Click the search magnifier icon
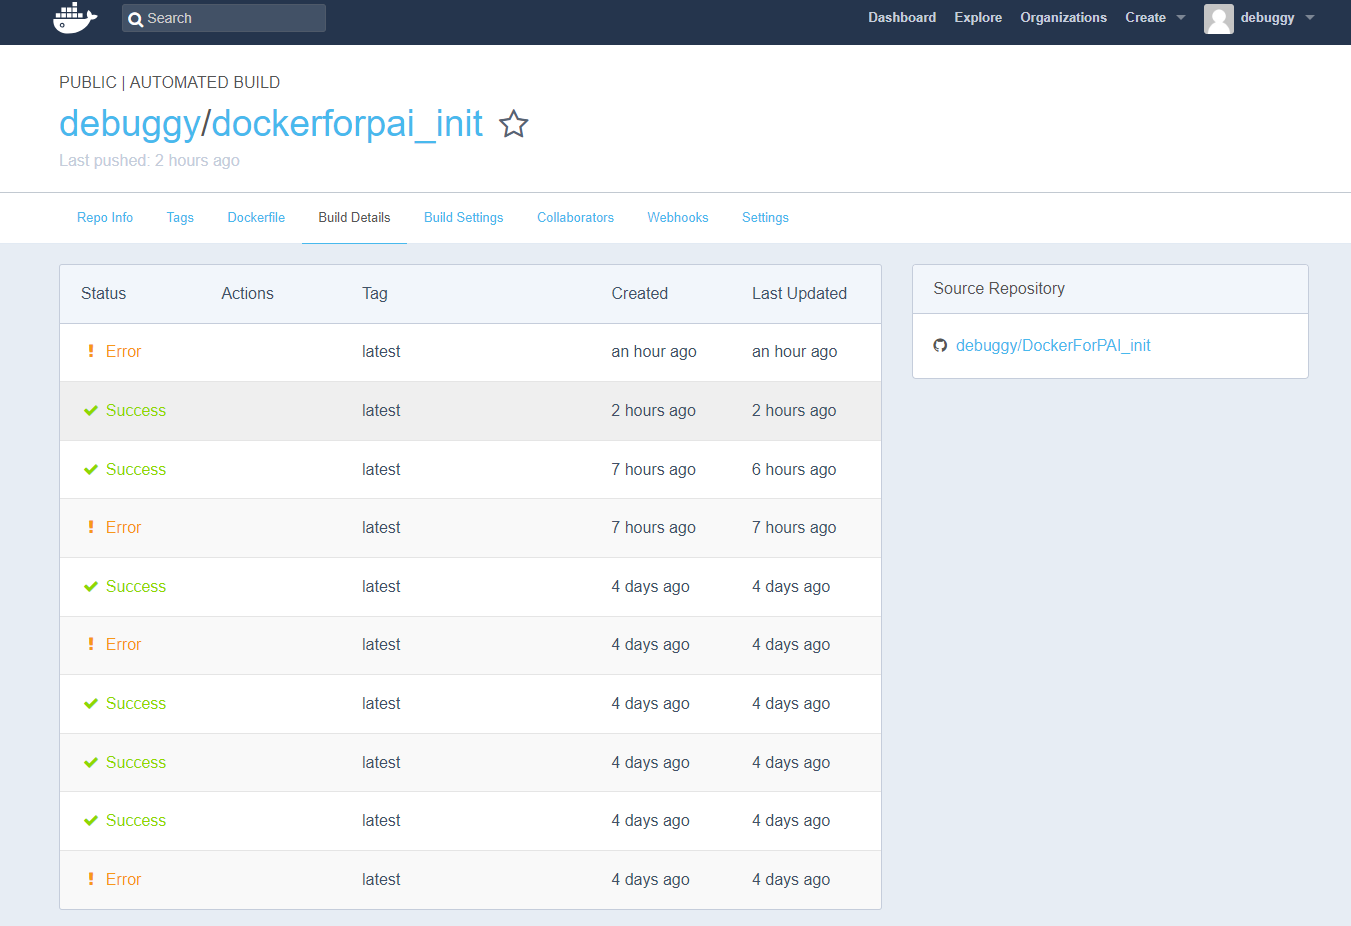The height and width of the screenshot is (926, 1351). coord(136,19)
